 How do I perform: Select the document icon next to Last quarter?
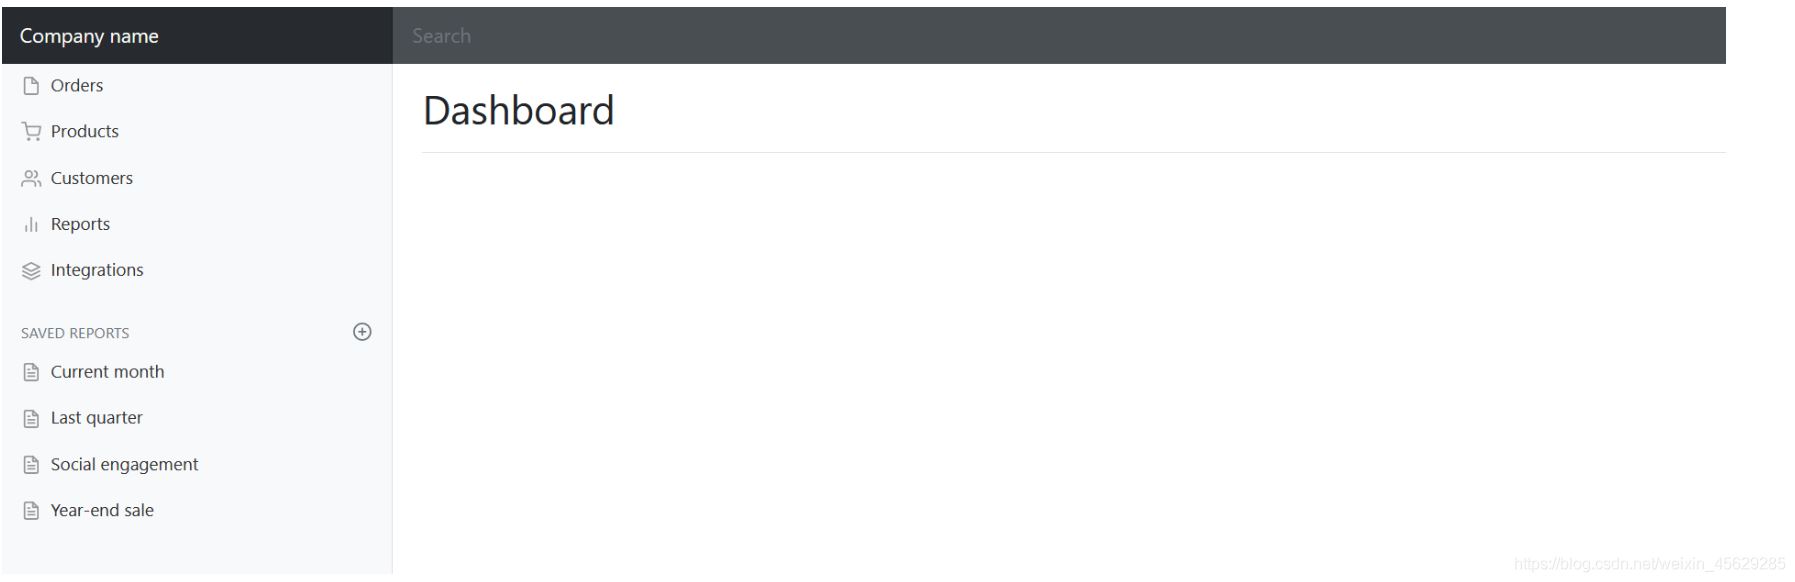(x=30, y=417)
